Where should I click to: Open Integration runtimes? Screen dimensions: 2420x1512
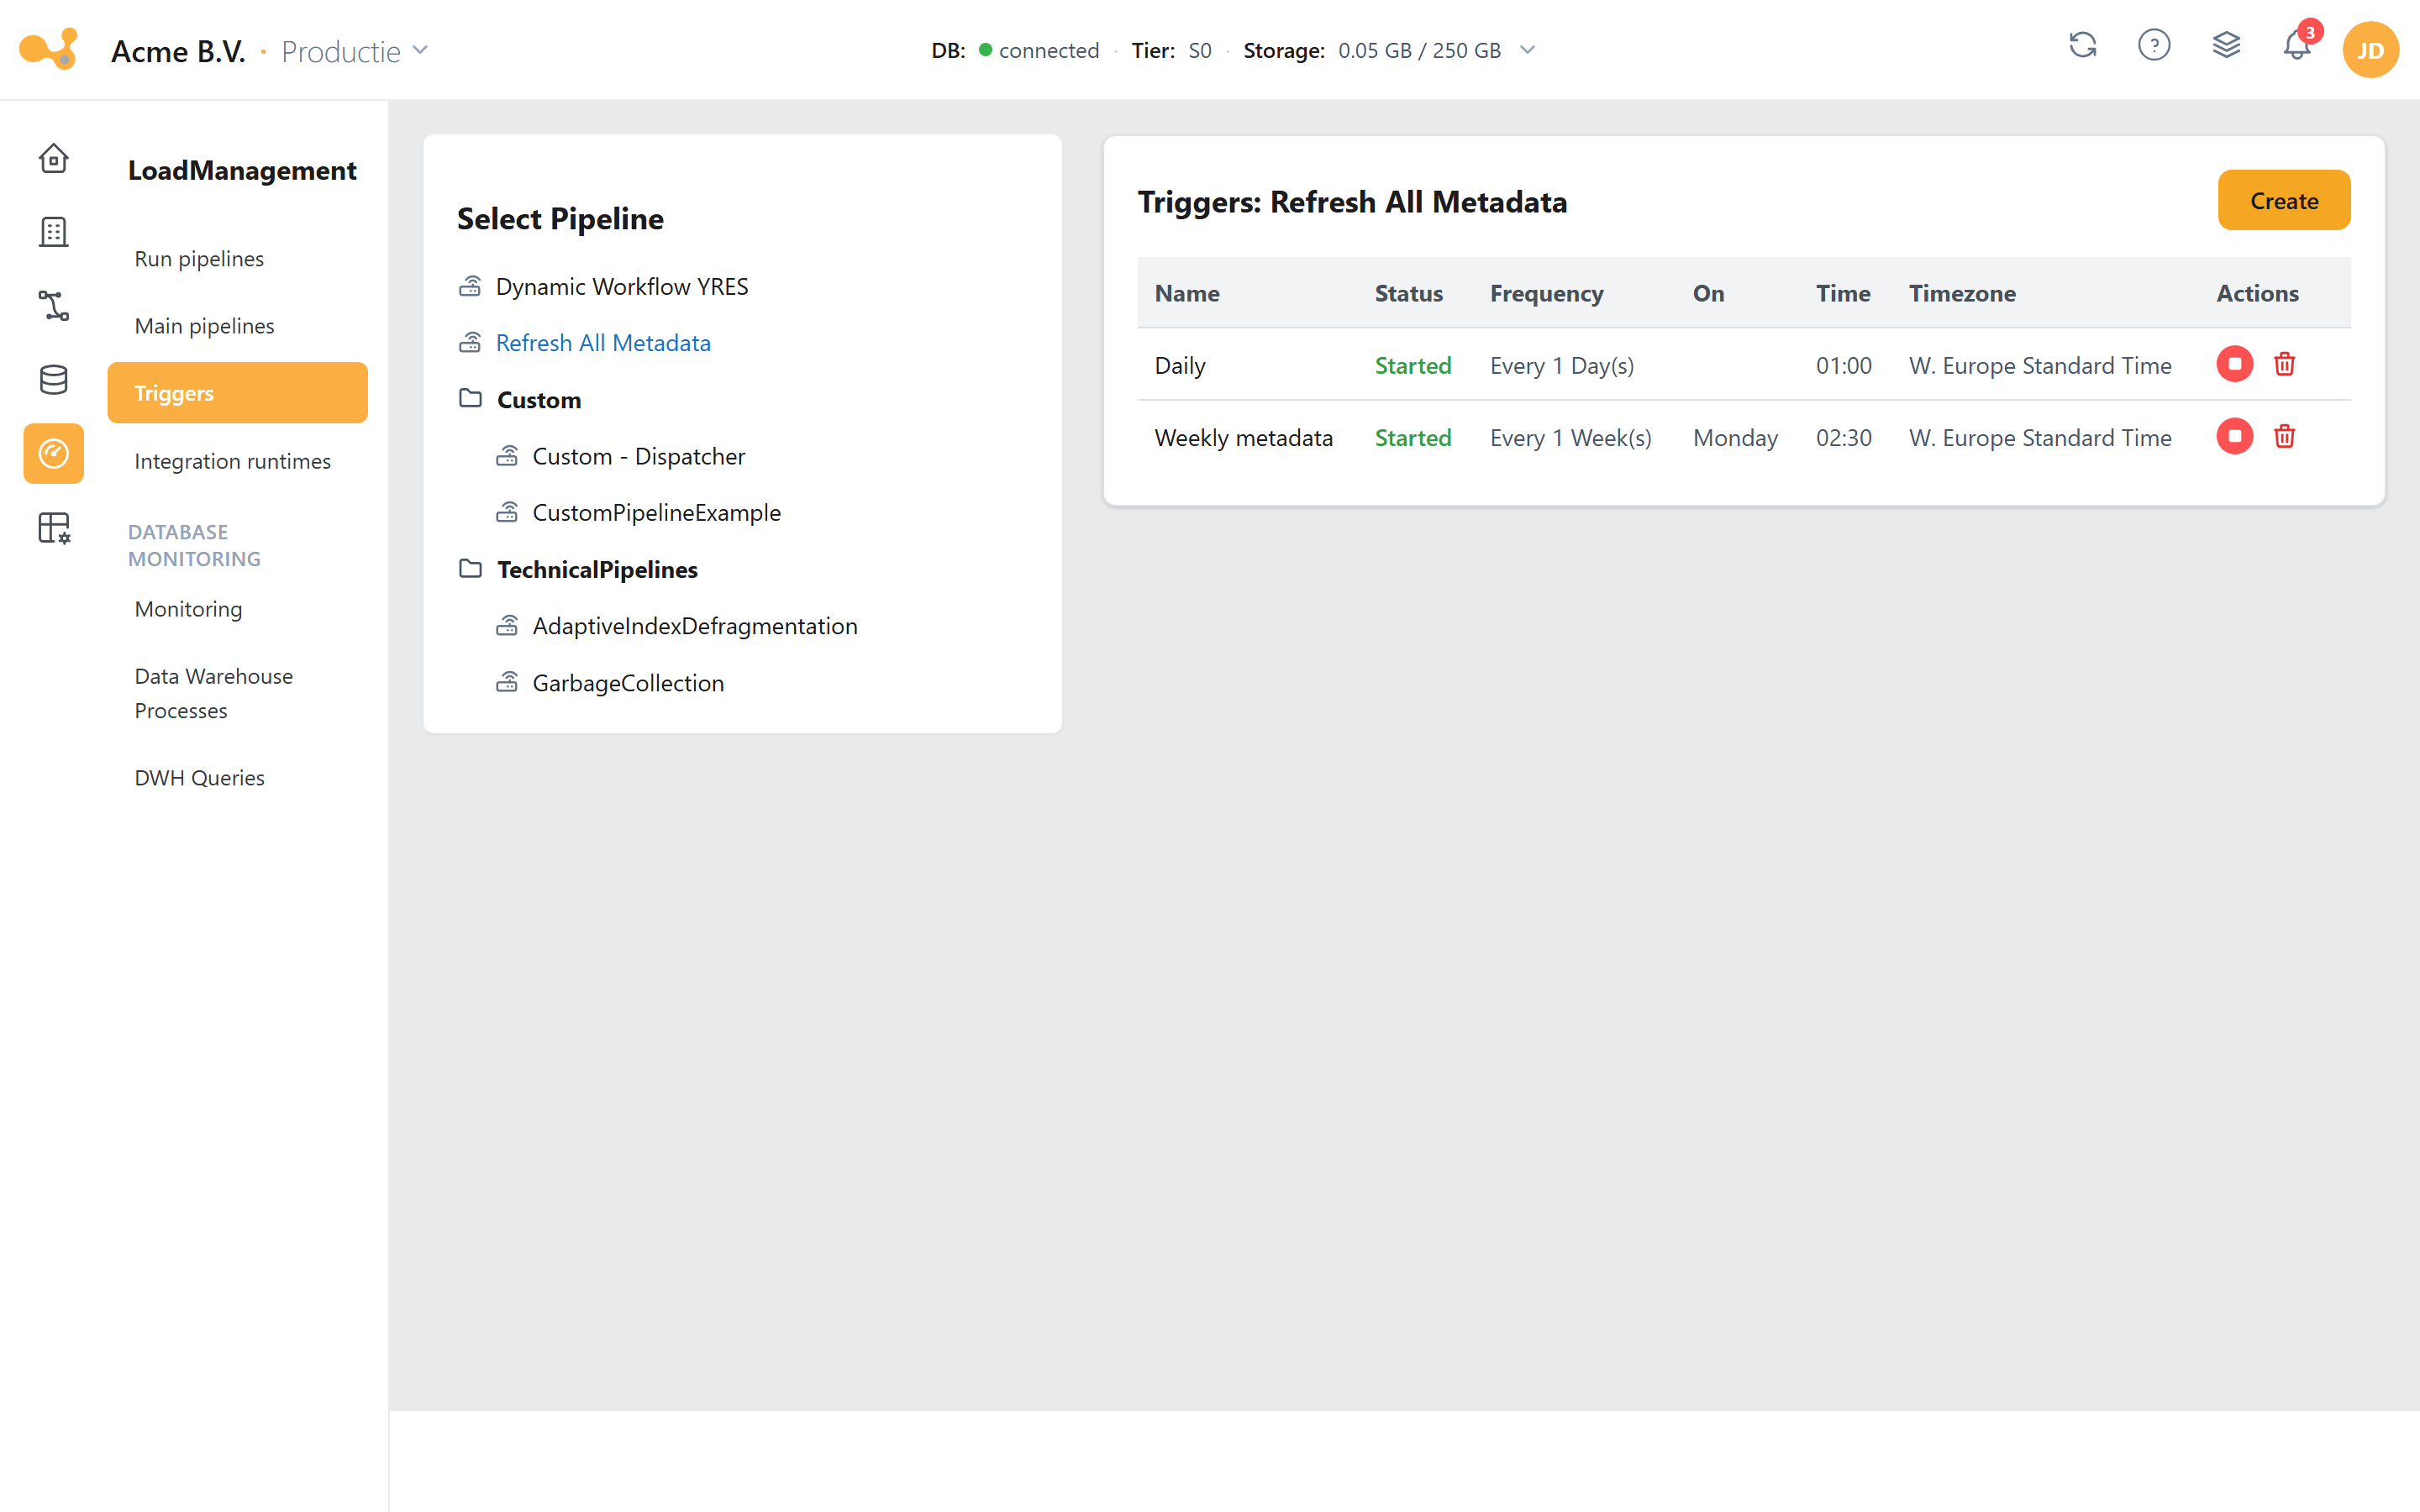tap(232, 461)
